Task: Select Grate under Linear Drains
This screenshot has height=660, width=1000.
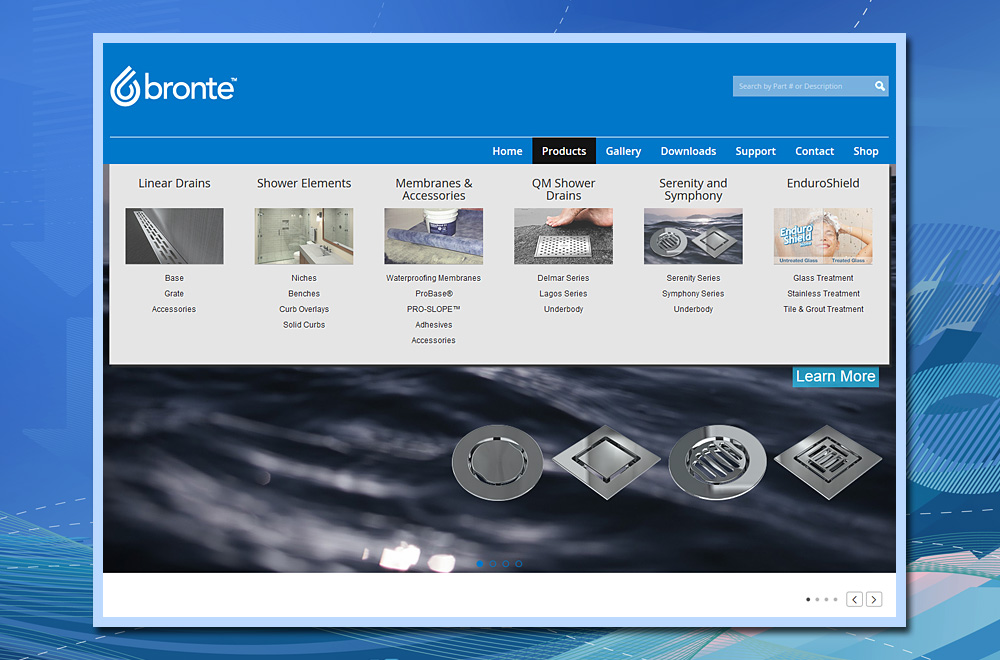Action: (x=174, y=293)
